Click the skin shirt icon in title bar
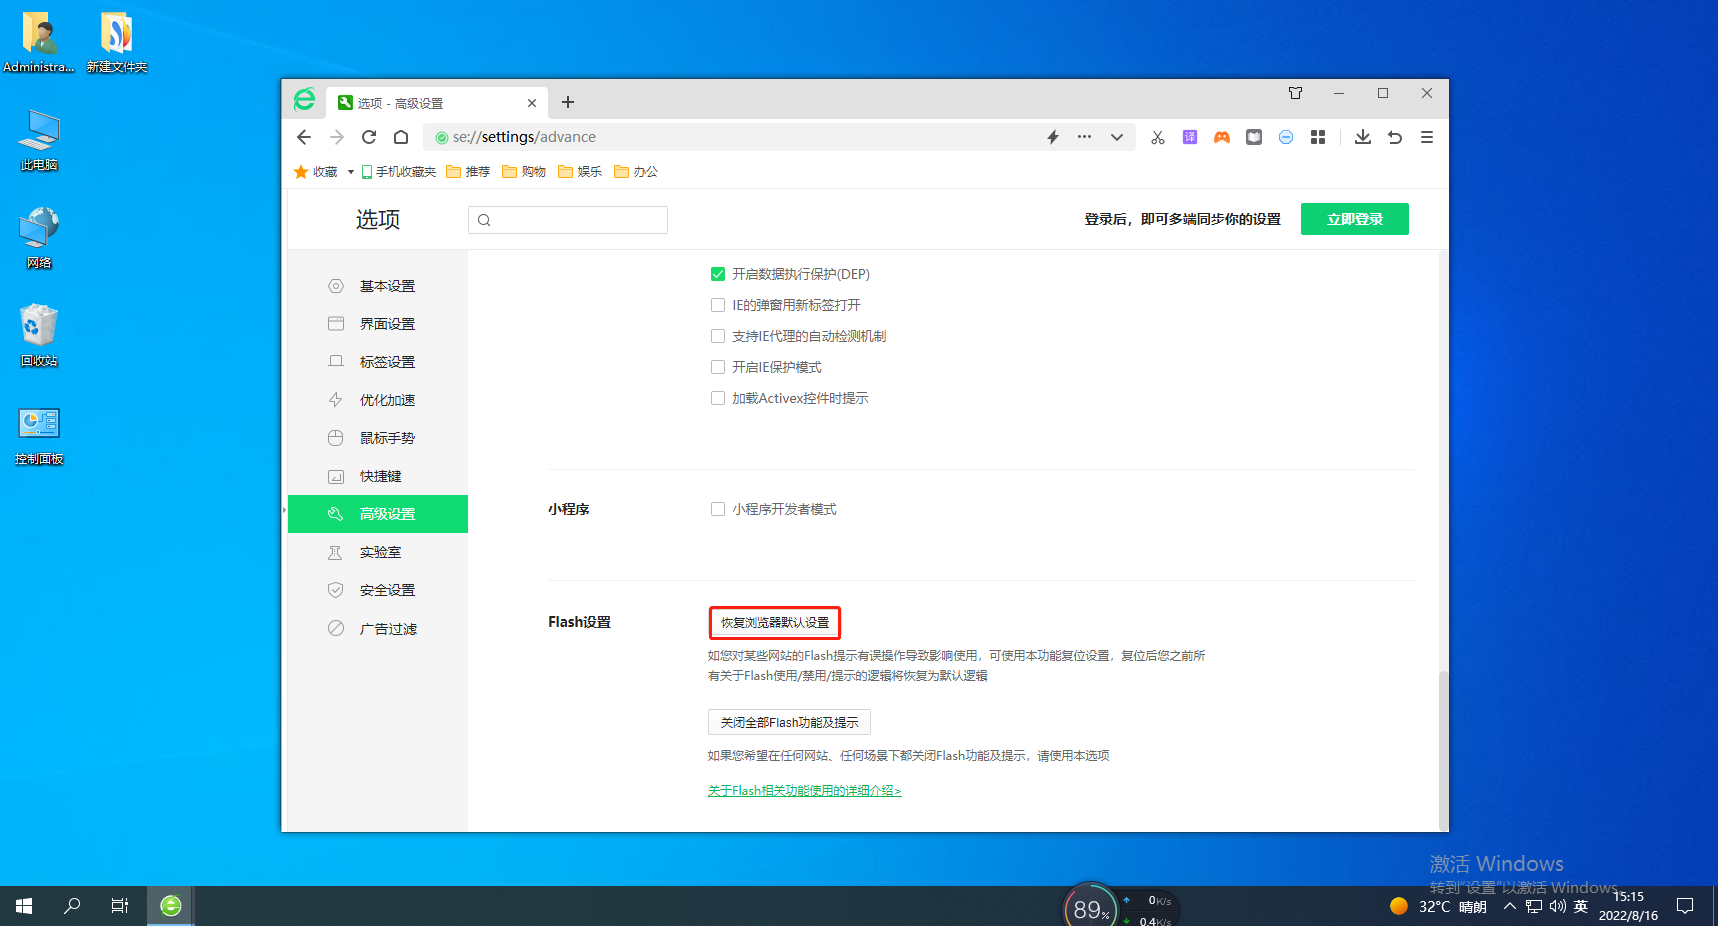Screen dimensions: 1718x926 coord(1296,93)
